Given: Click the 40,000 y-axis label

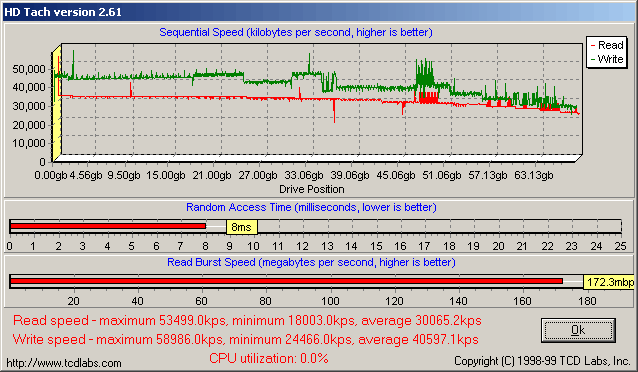Looking at the screenshot, I should point(28,87).
